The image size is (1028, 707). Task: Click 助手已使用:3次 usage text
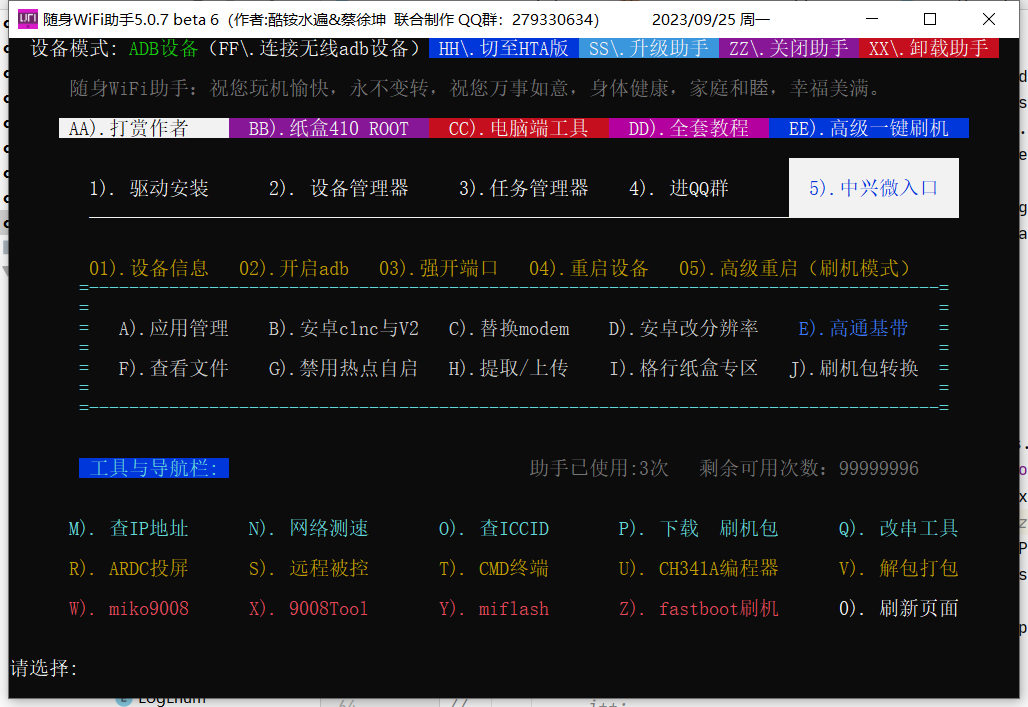599,468
